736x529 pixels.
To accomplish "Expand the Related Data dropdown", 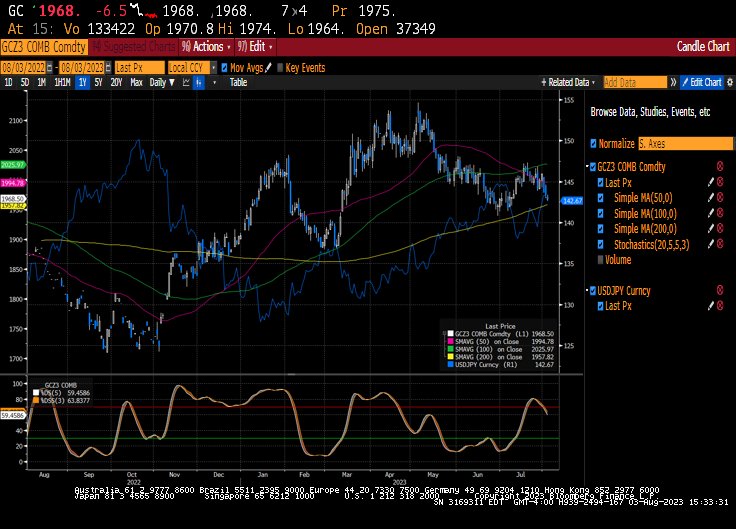I will (x=568, y=83).
